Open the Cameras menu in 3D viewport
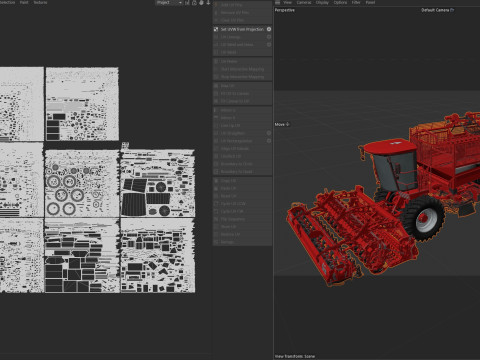Image resolution: width=480 pixels, height=360 pixels. click(x=304, y=2)
